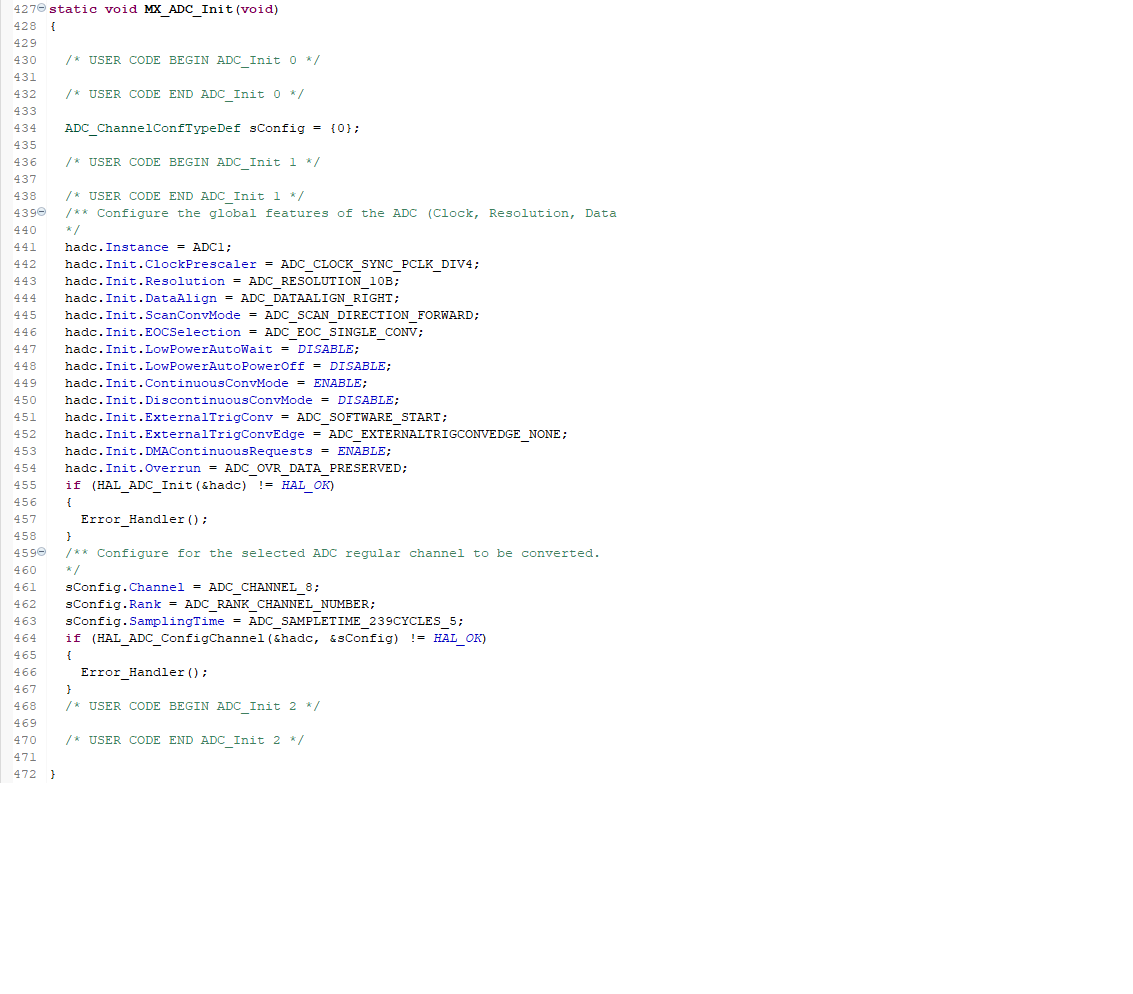This screenshot has height=994, width=1133.
Task: Click DISABLE value of LowPowerAutoWait
Action: [326, 349]
